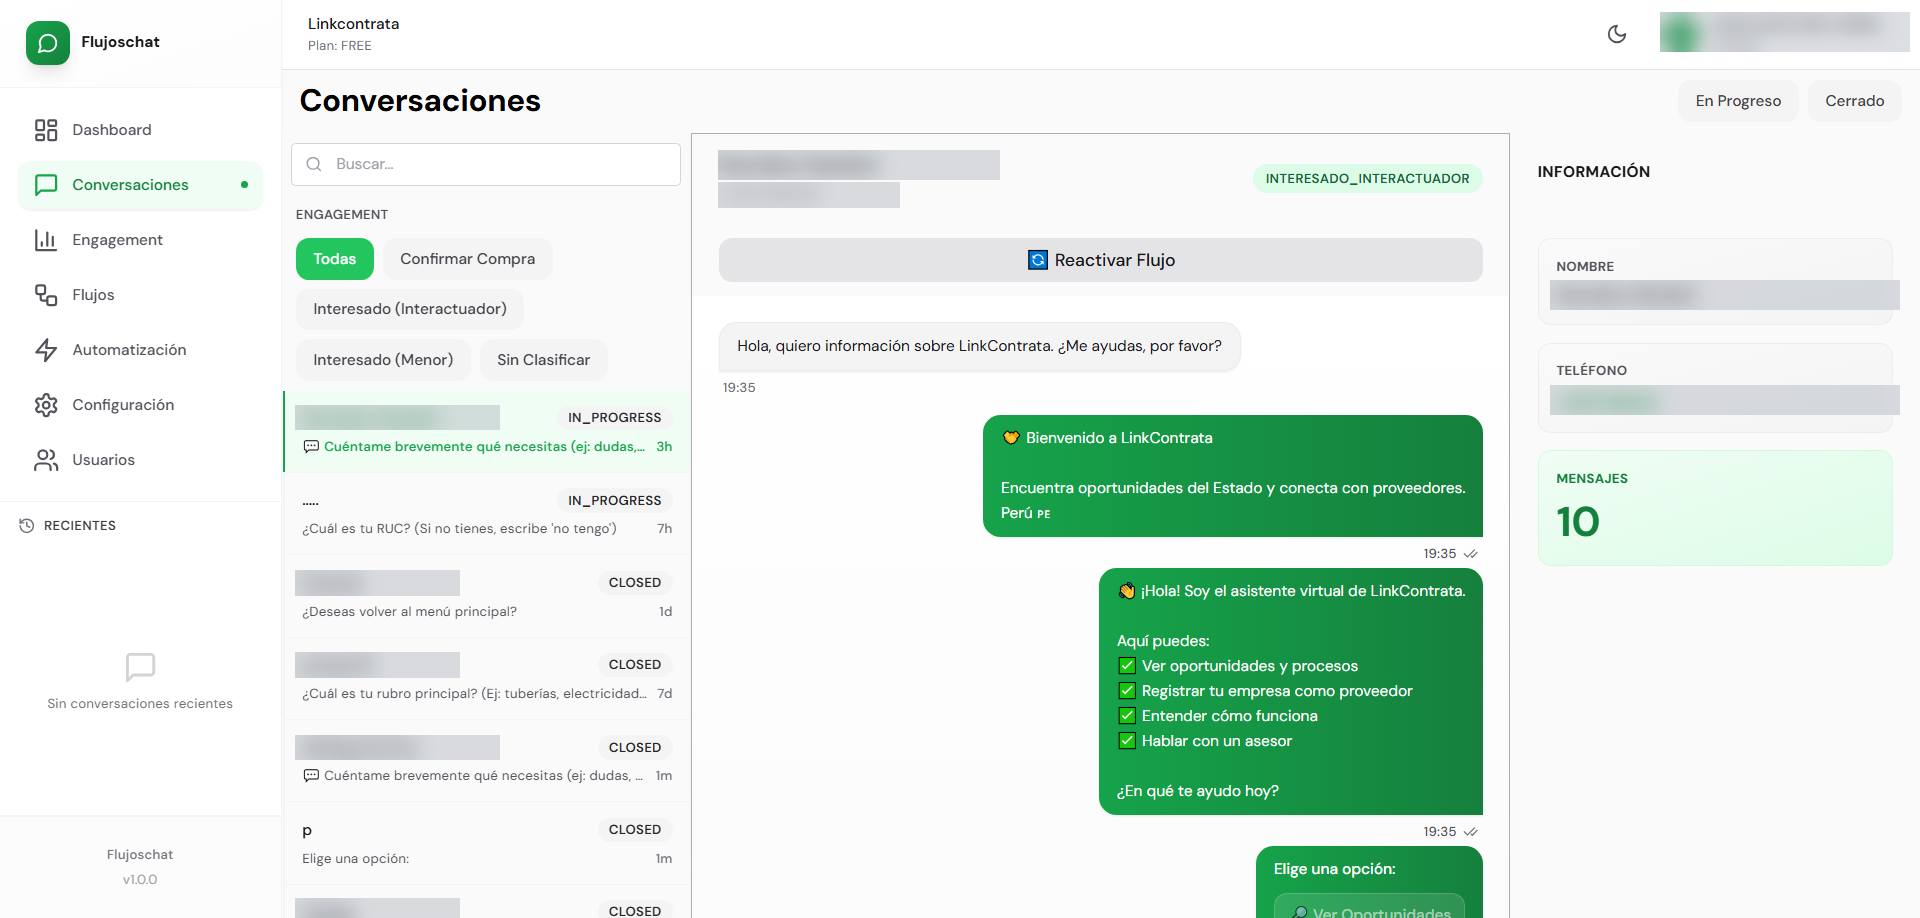Click the Plan: FREE label

click(x=340, y=46)
